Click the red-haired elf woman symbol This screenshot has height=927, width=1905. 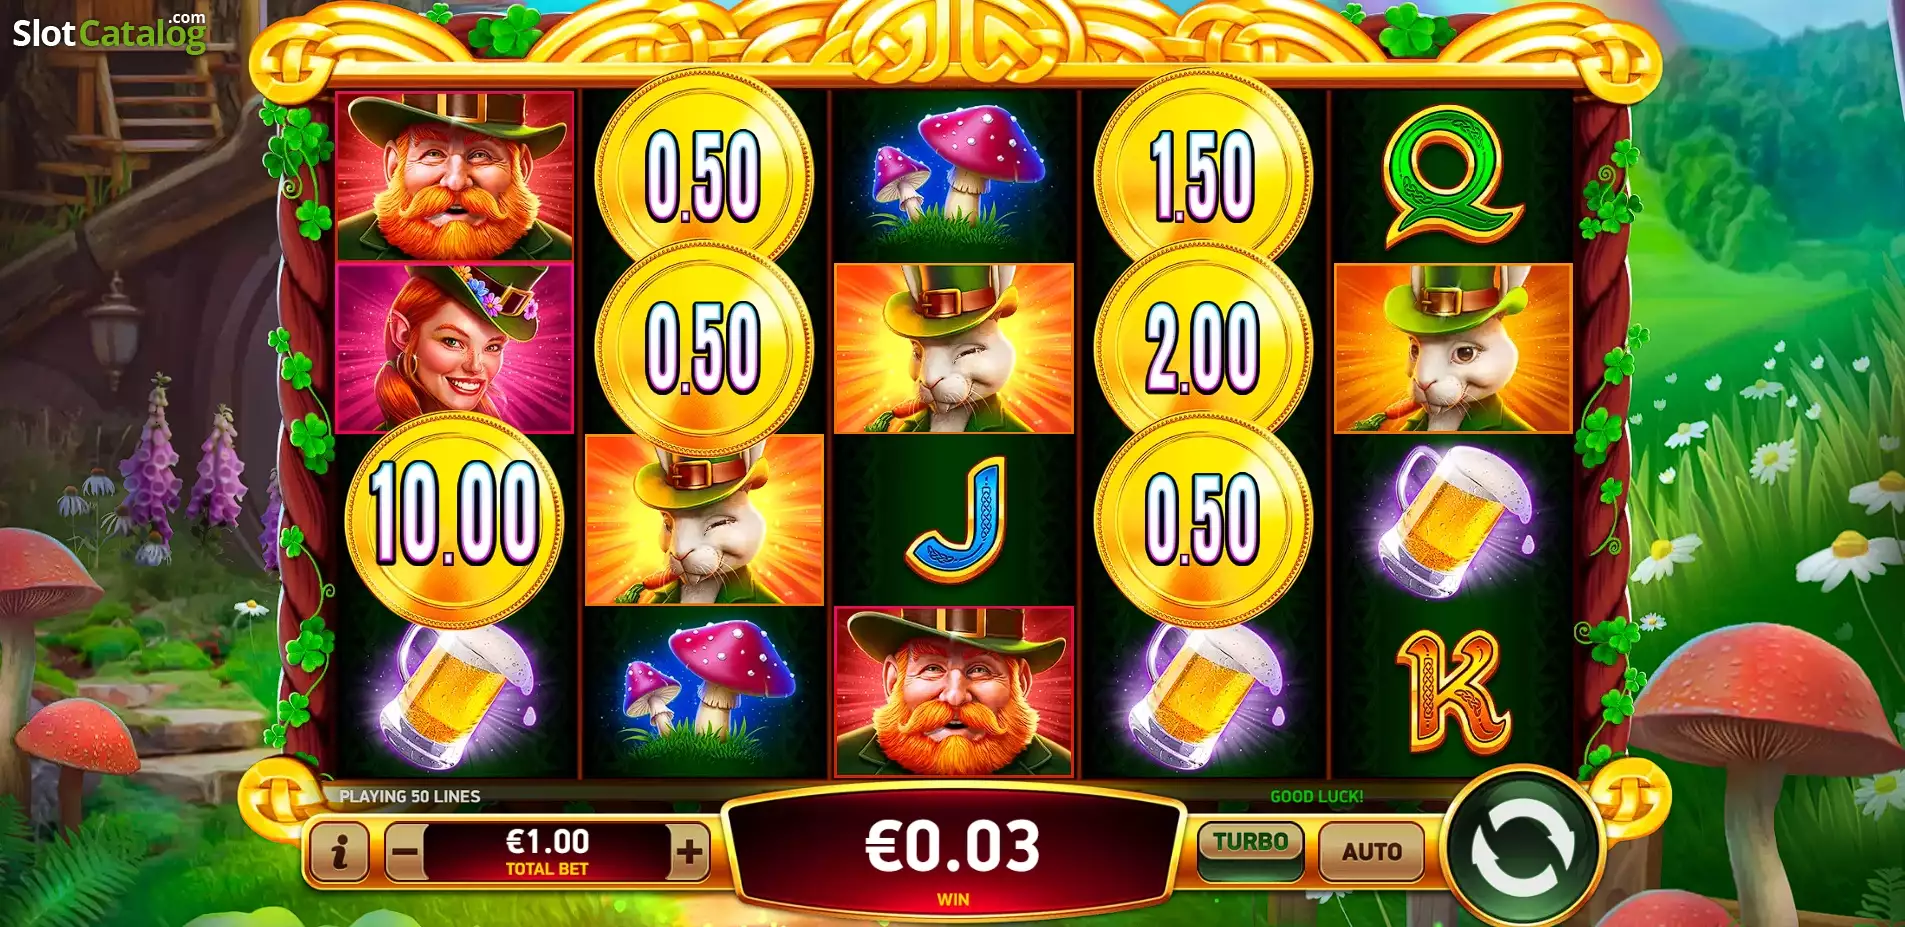pos(455,348)
